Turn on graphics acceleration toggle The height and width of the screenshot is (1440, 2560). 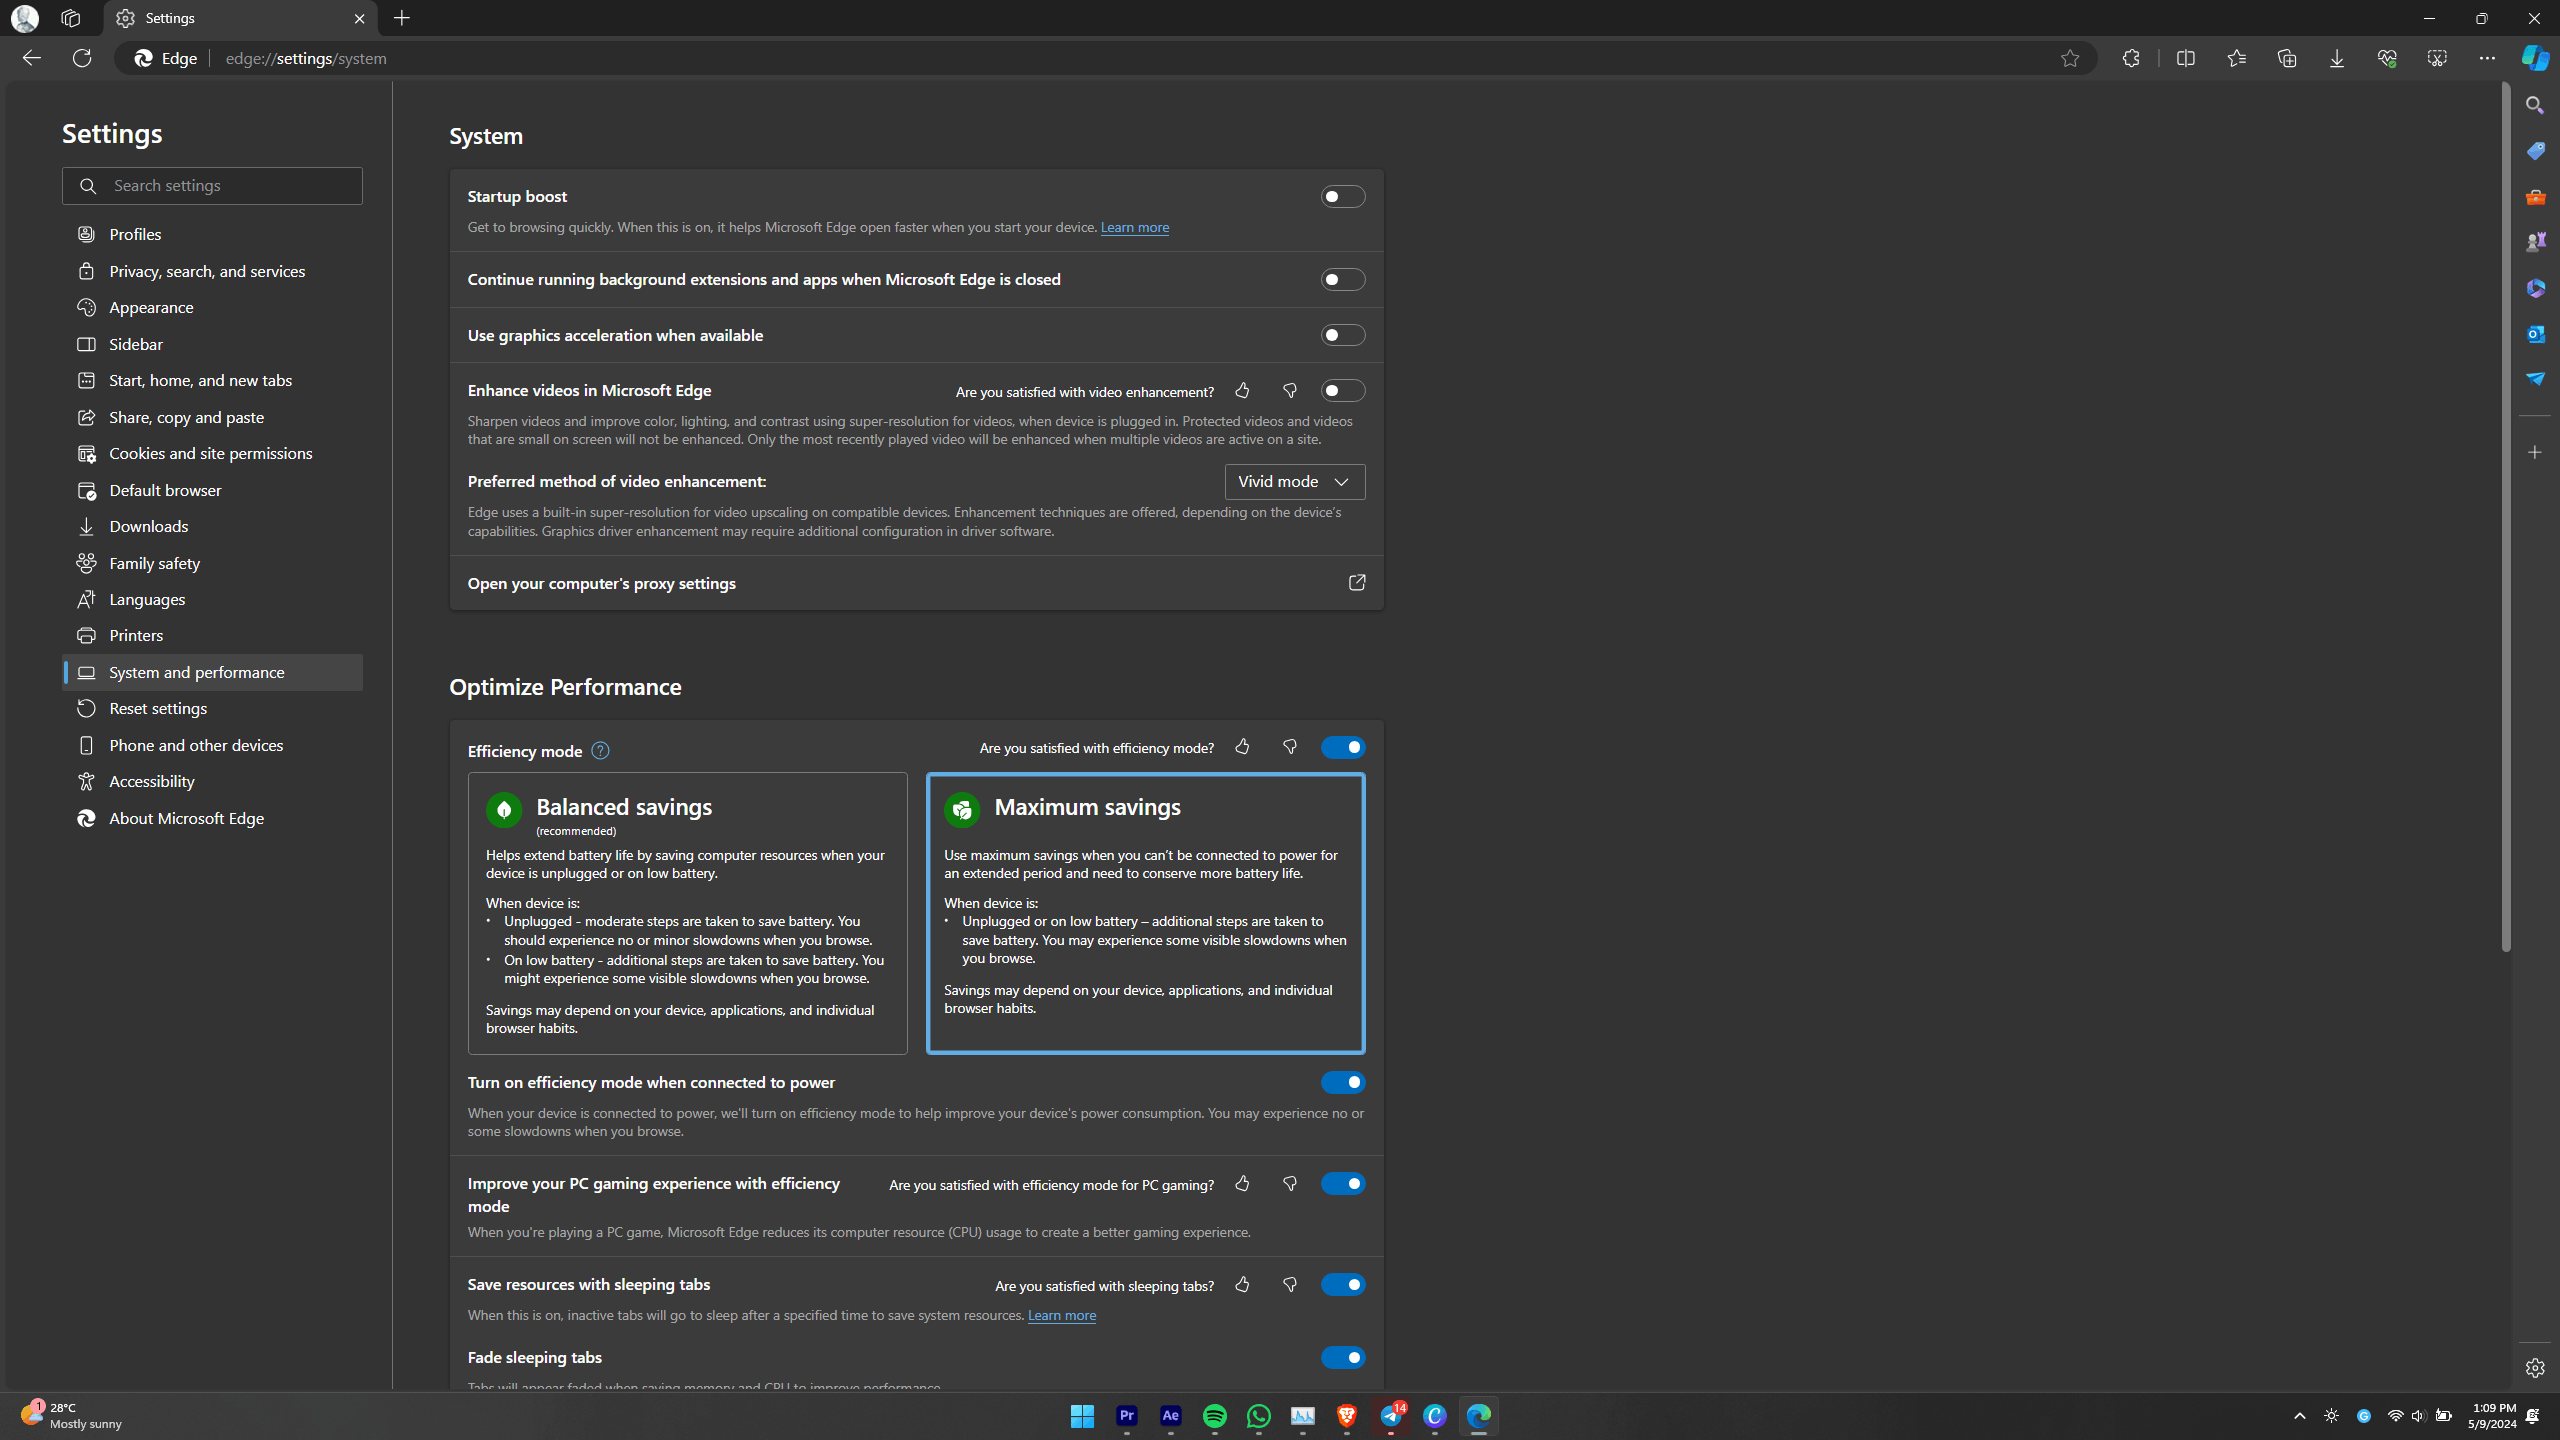pos(1342,335)
